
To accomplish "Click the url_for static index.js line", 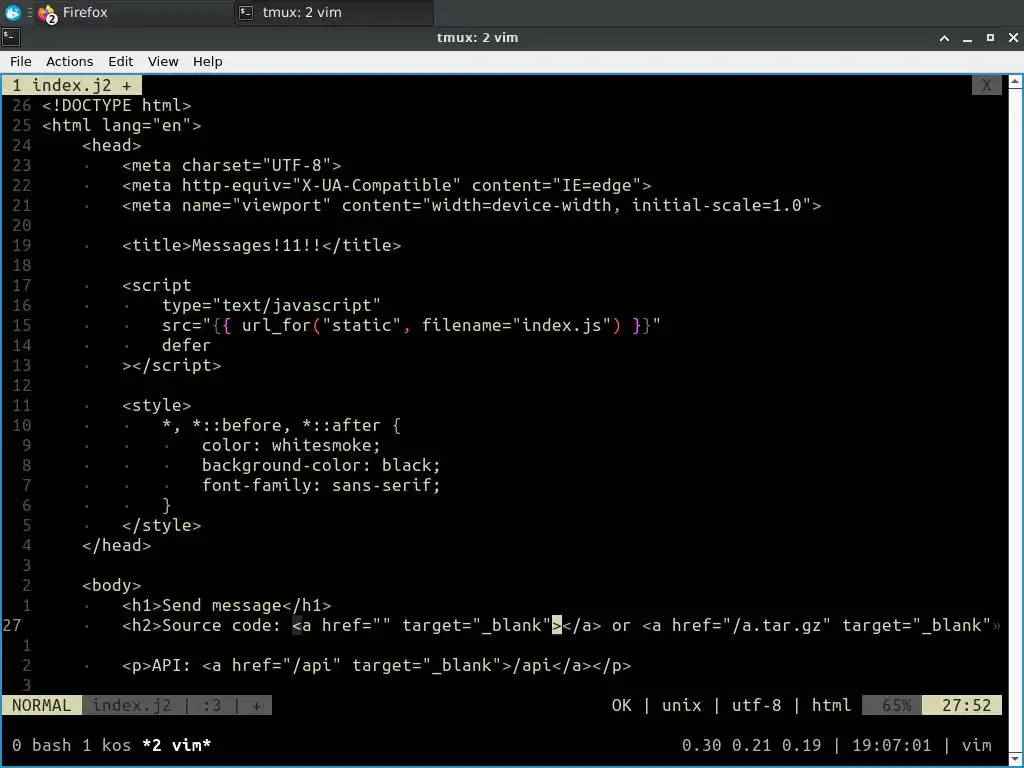I will pos(411,325).
